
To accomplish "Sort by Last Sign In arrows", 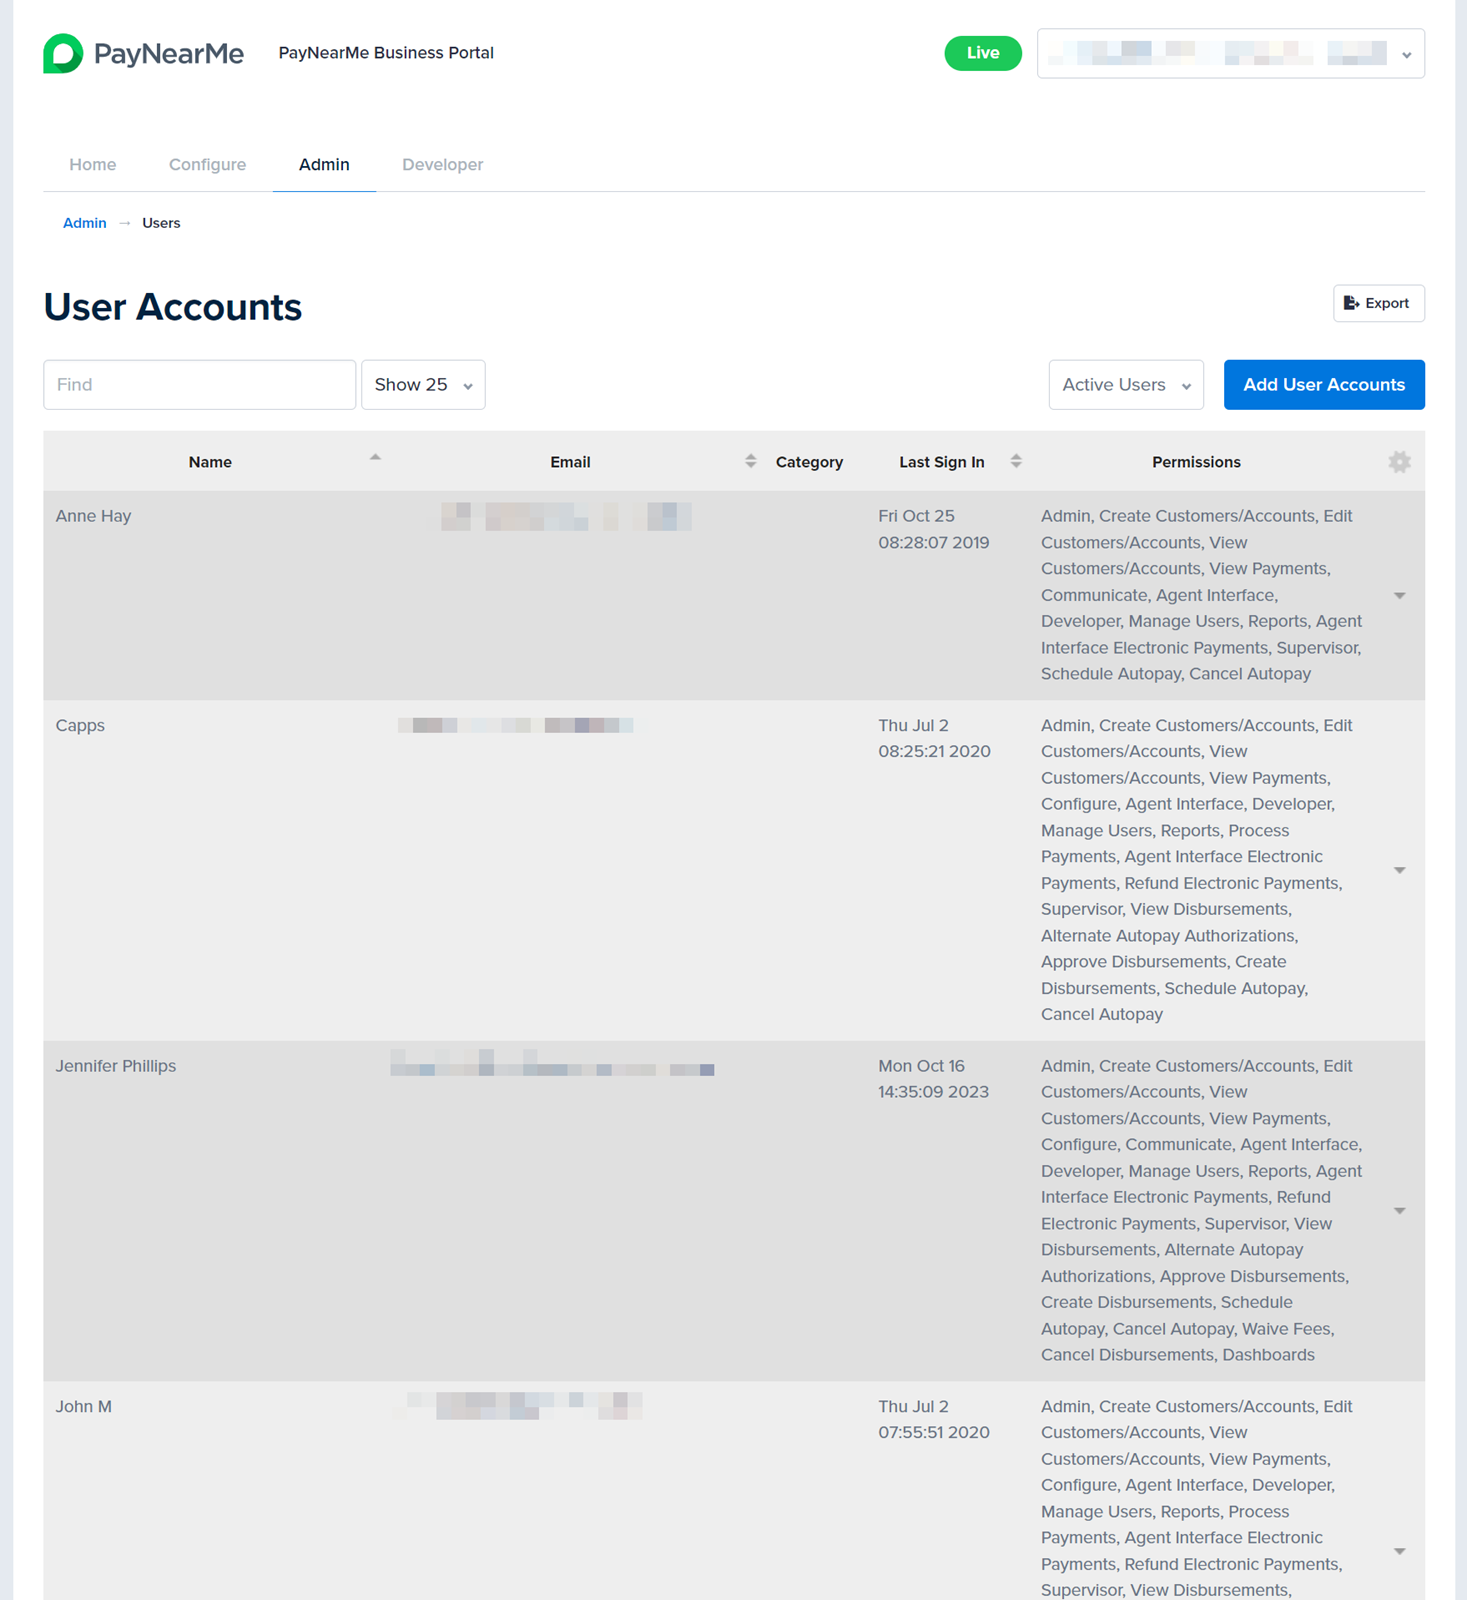I will point(1016,461).
